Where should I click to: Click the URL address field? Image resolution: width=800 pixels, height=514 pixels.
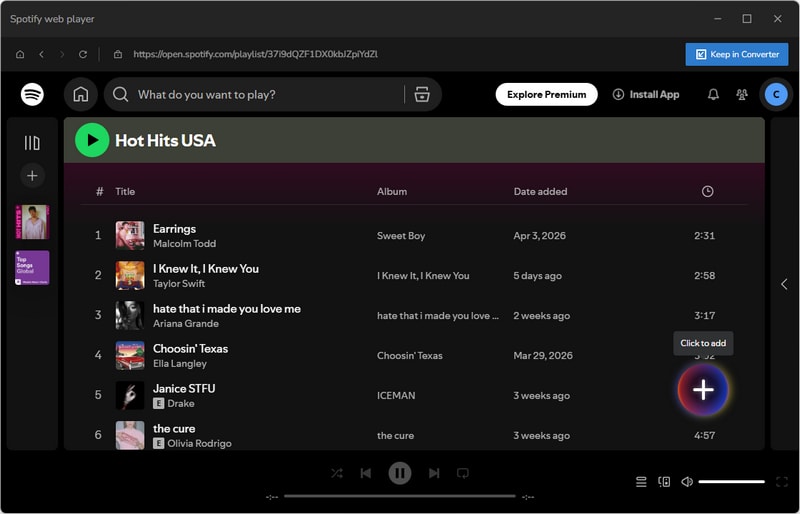(x=255, y=54)
